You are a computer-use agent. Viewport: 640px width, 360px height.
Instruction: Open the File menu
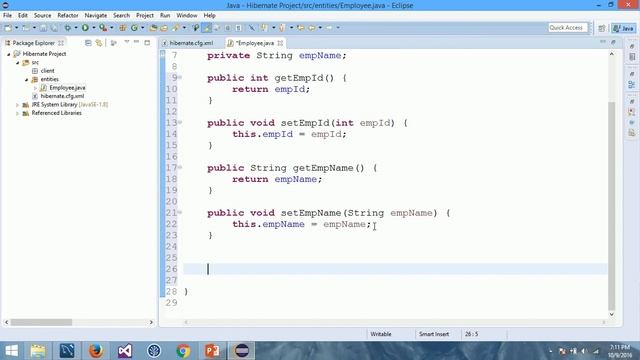click(7, 16)
